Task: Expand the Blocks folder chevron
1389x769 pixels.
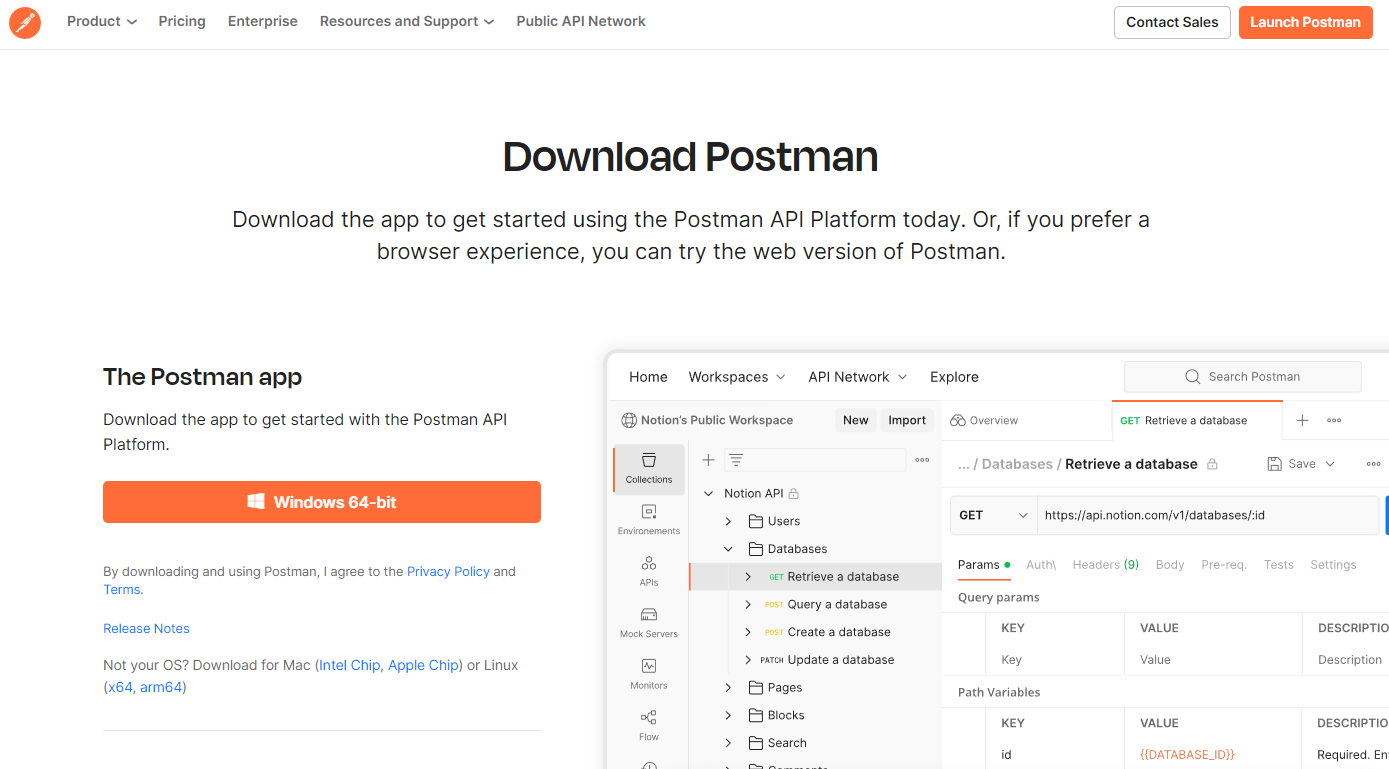Action: (729, 715)
